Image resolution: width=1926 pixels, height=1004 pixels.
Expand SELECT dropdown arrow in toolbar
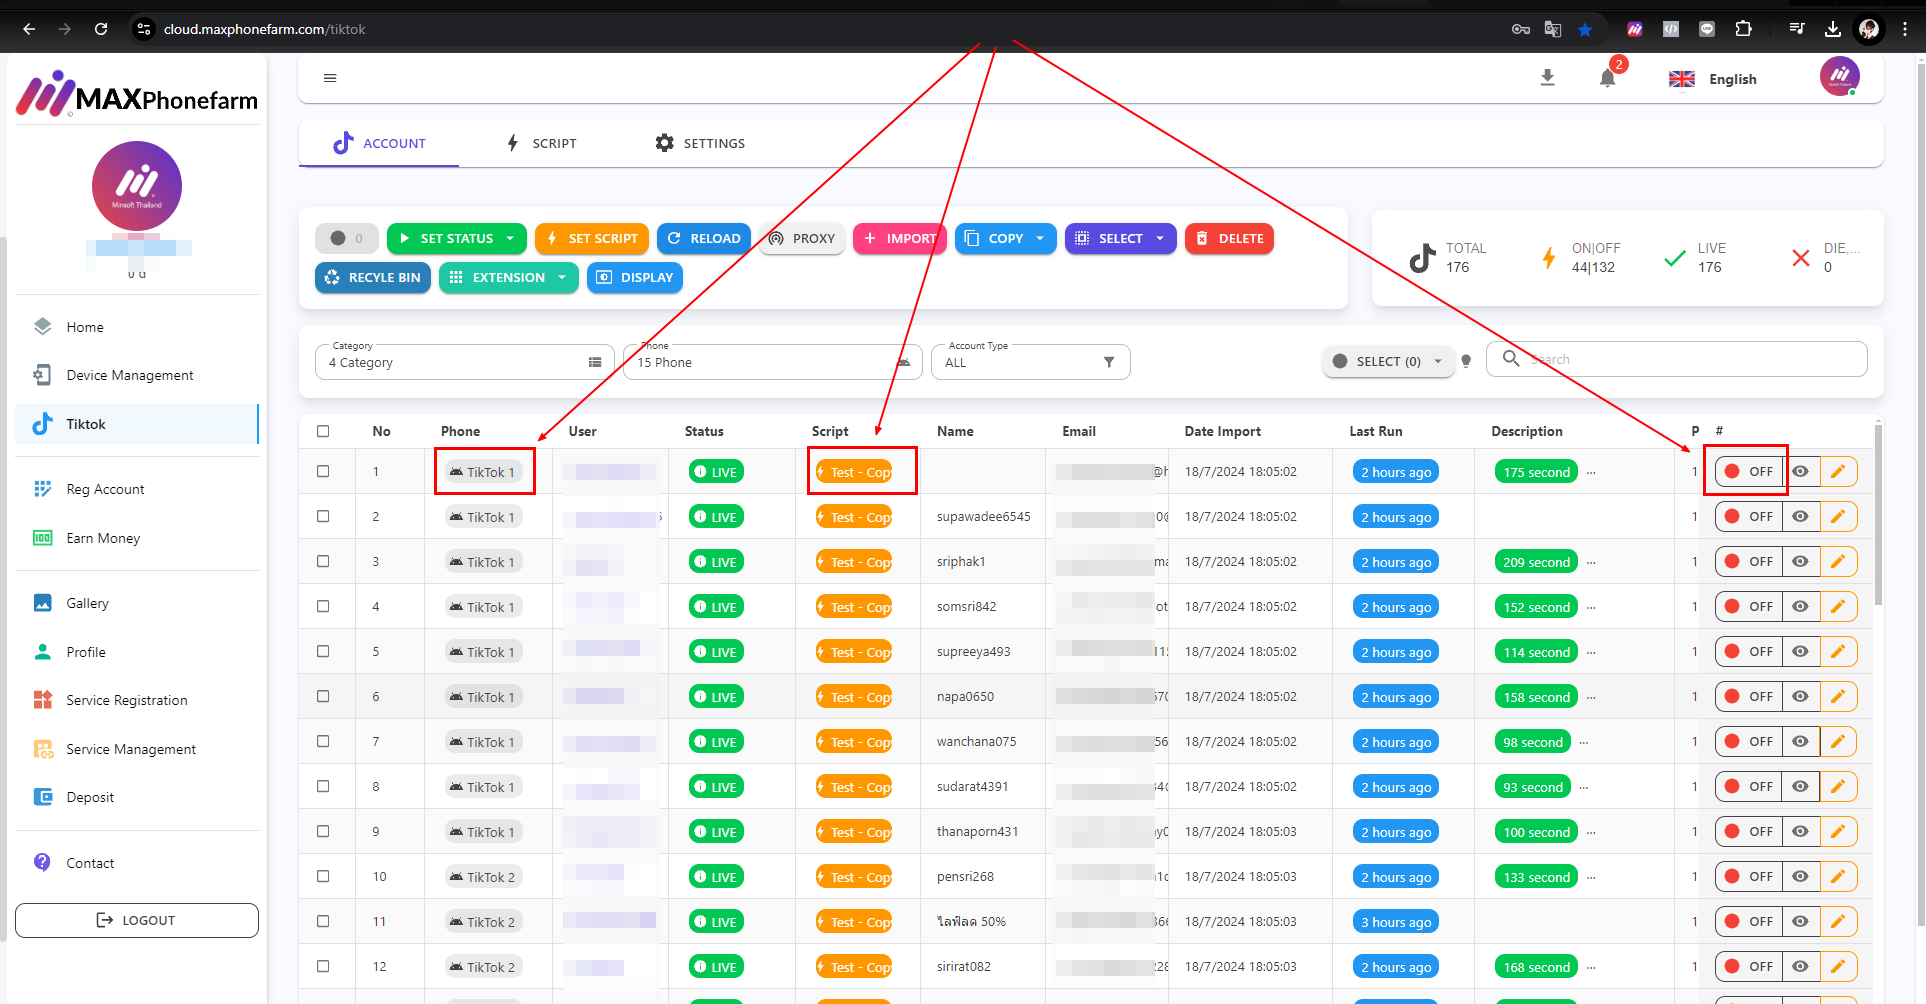[x=1160, y=238]
